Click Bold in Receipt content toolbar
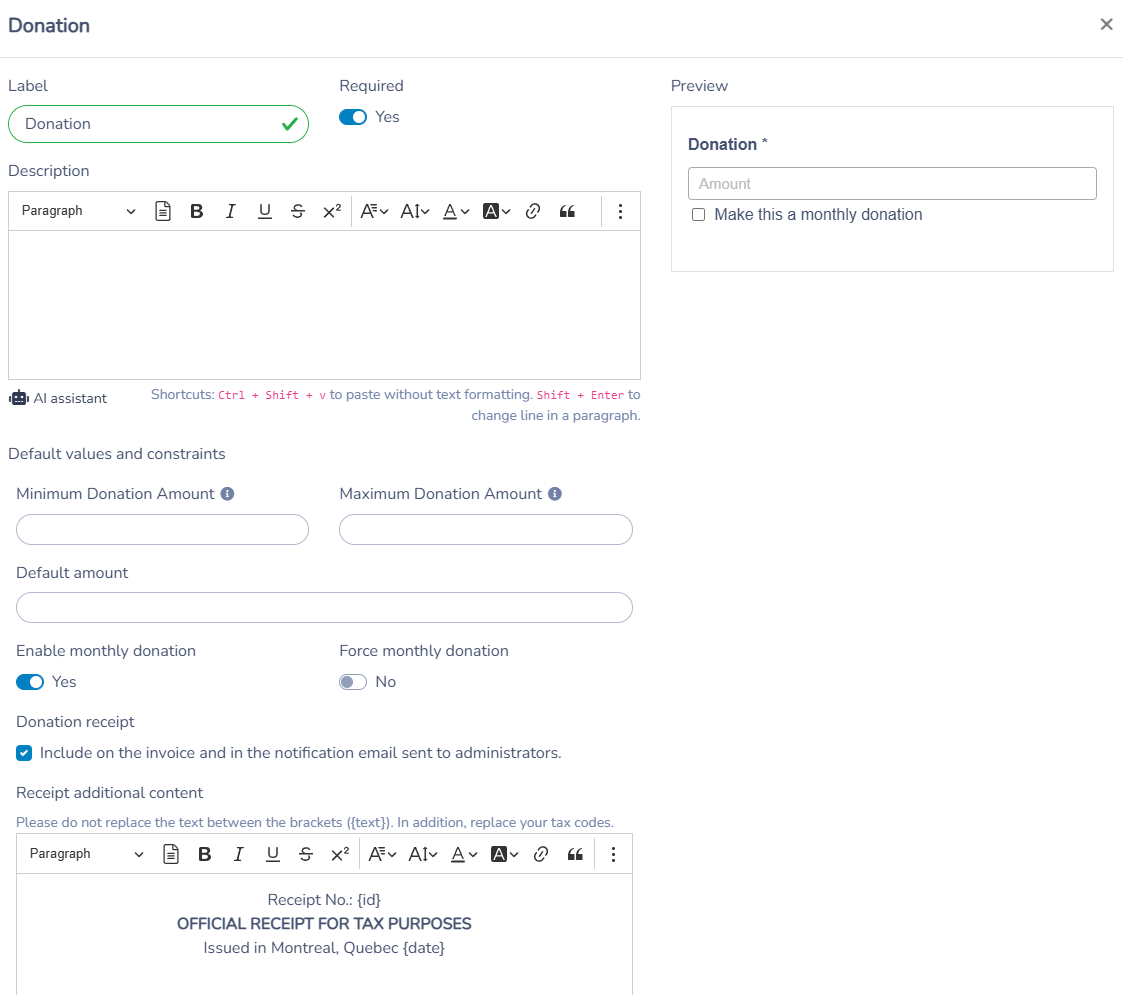 205,854
